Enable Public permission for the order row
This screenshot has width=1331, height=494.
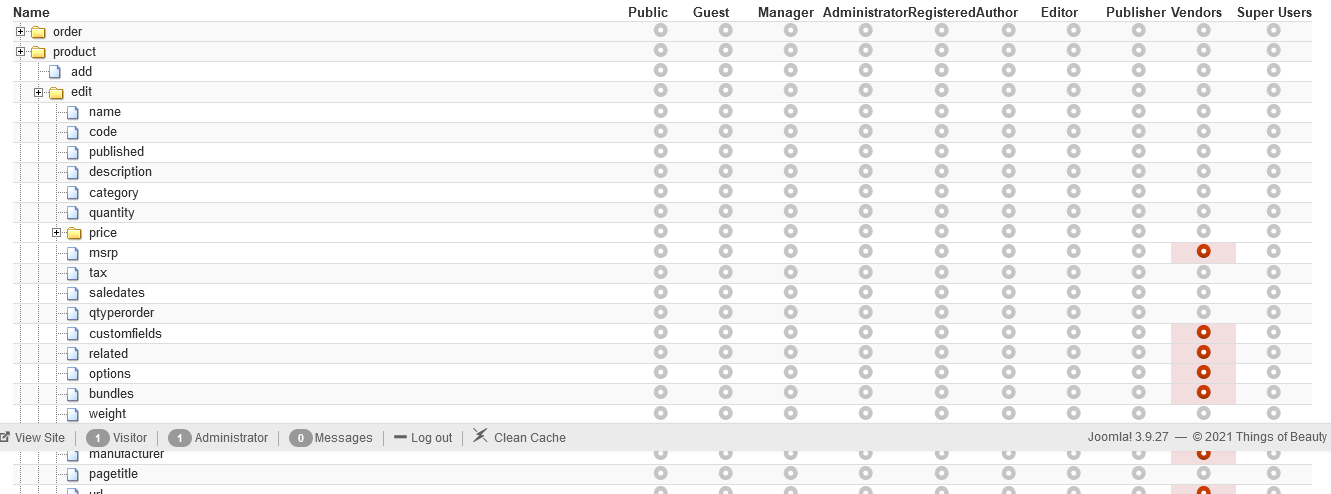click(x=660, y=31)
